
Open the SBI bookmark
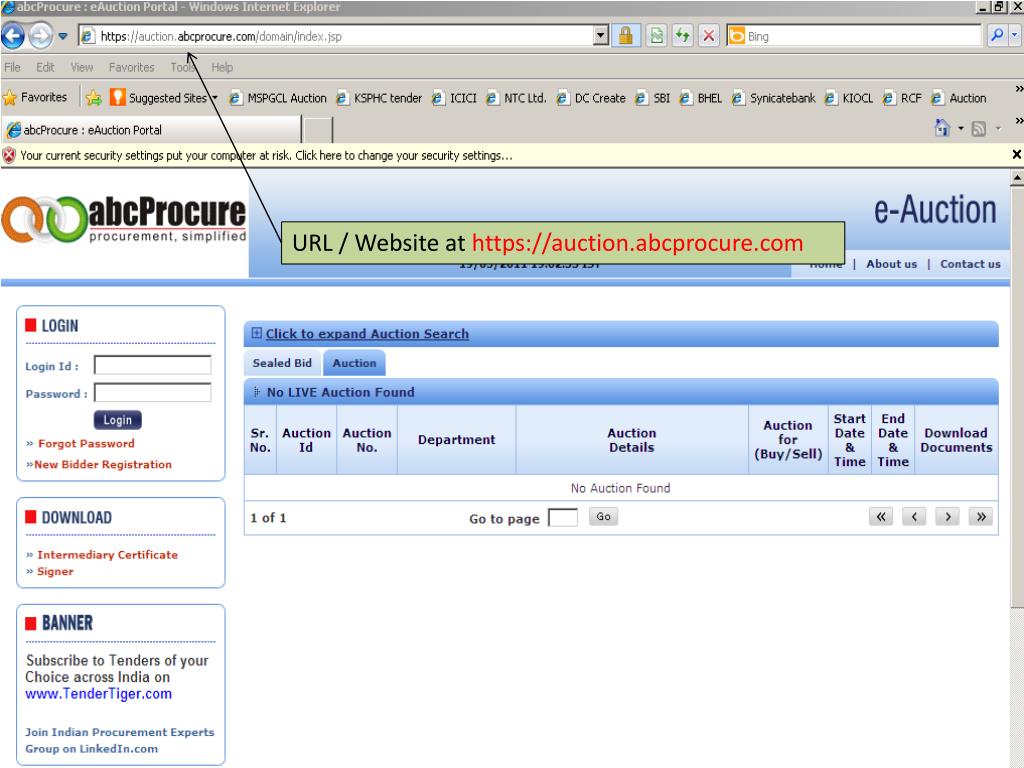652,98
